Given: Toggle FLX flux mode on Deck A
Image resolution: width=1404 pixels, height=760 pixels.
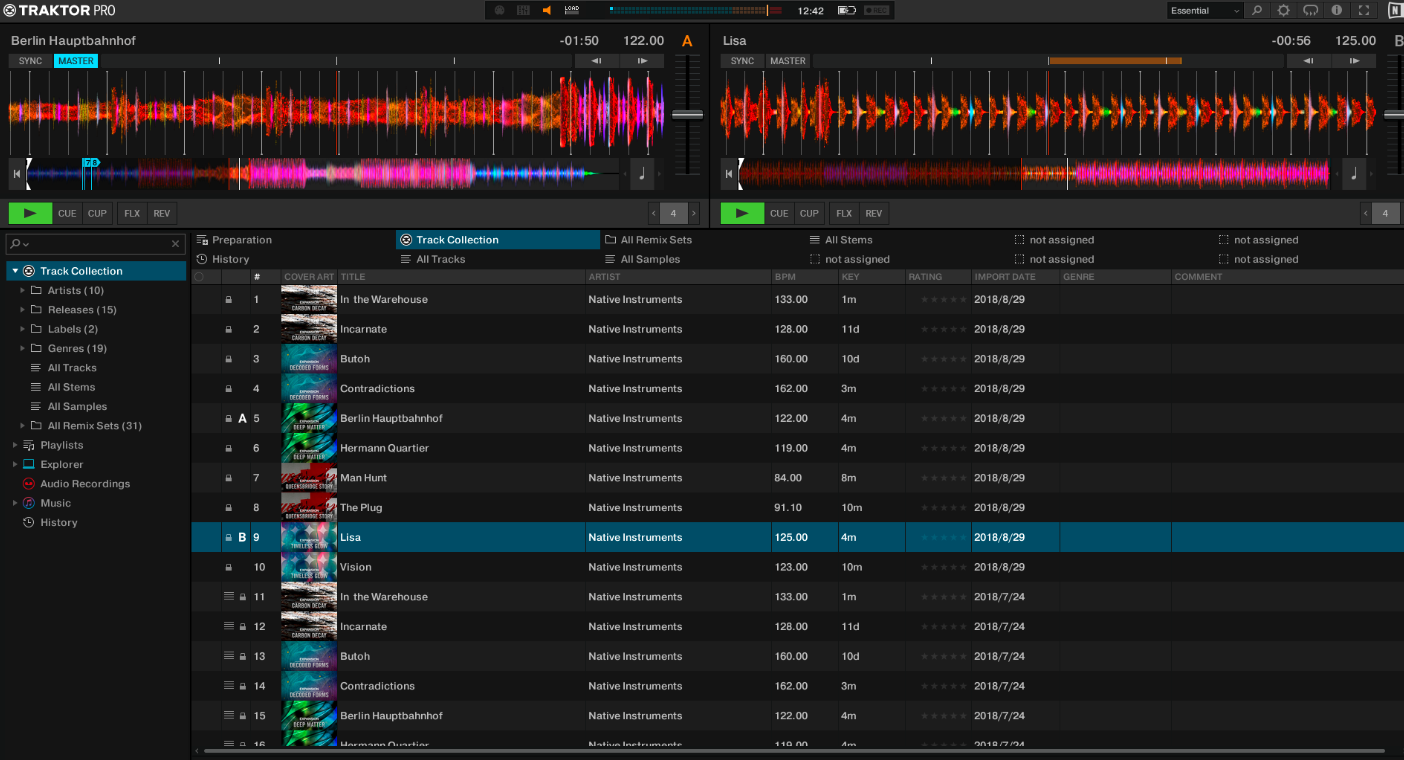Looking at the screenshot, I should pos(132,213).
